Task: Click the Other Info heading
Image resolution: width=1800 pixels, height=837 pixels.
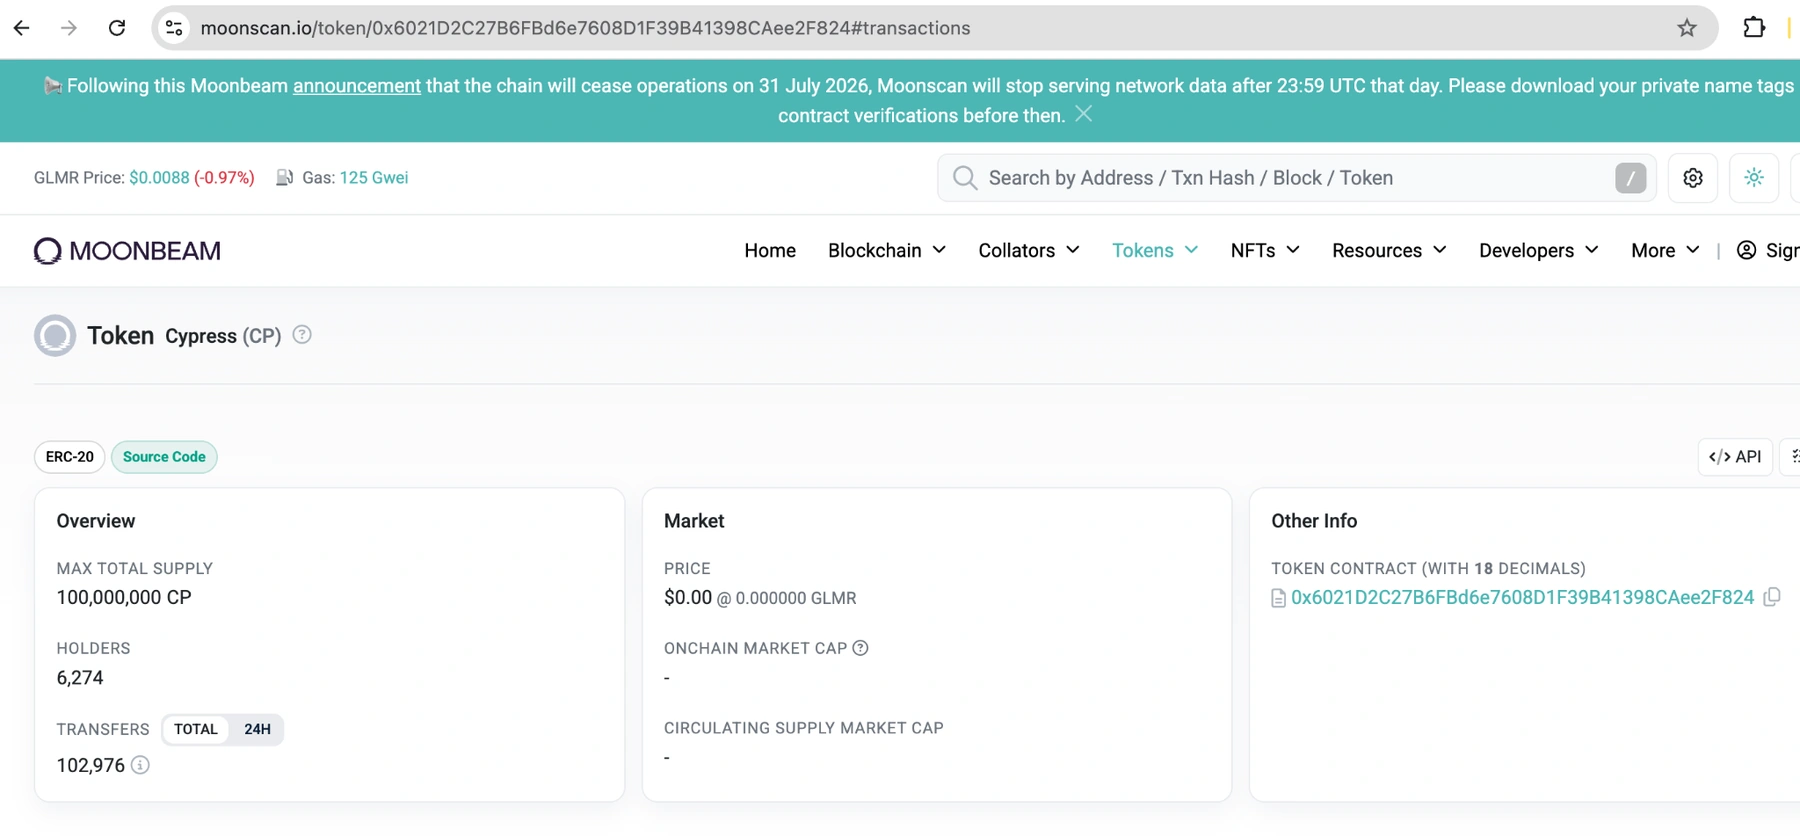Action: click(1314, 521)
